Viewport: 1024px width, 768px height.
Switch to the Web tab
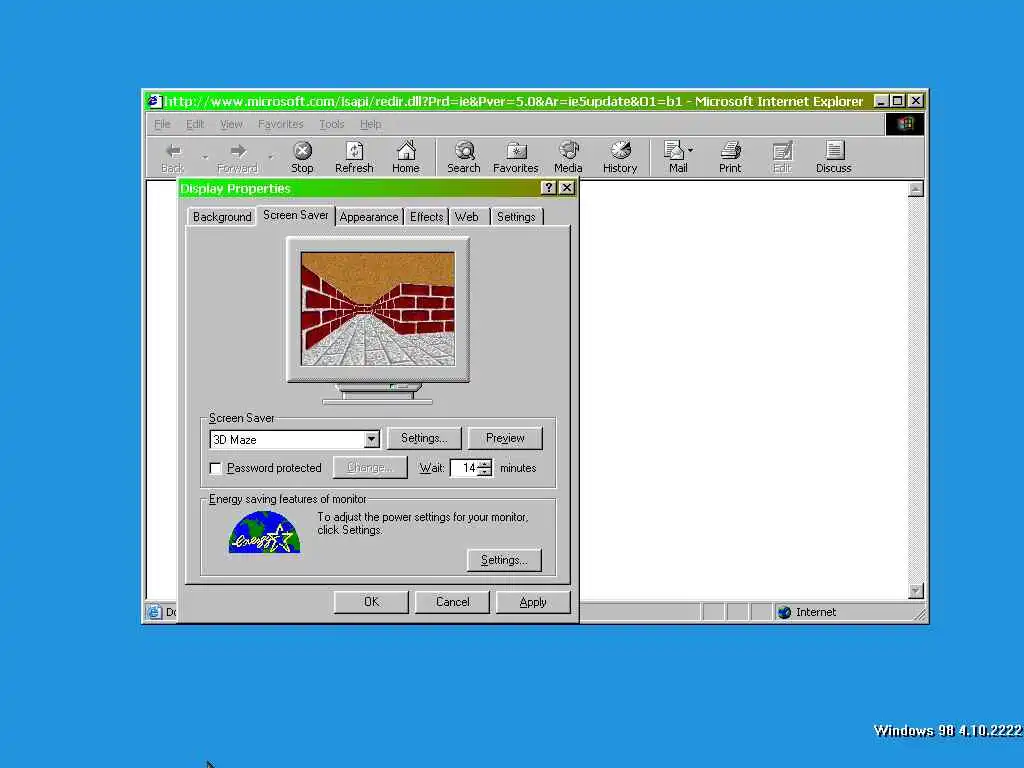coord(466,217)
